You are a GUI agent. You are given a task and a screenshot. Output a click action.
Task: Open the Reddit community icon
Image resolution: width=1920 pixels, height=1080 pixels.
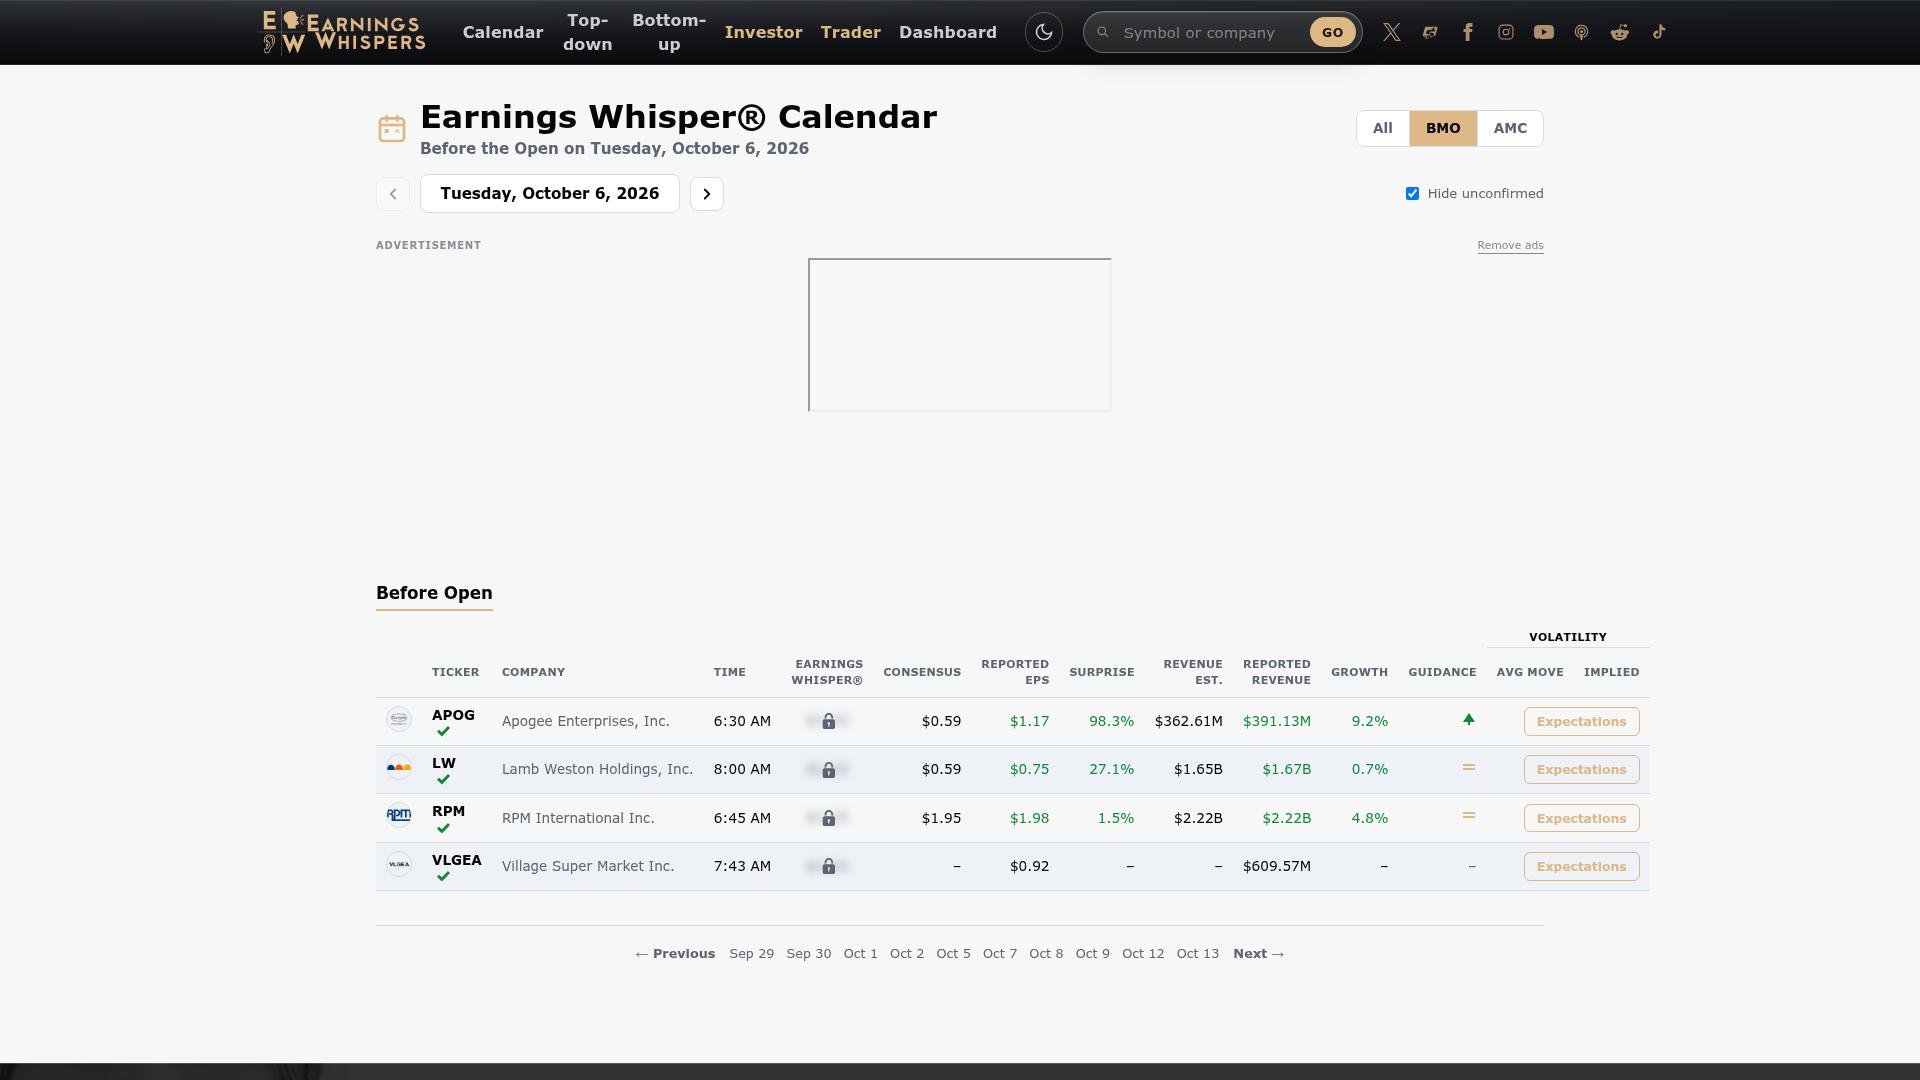1620,32
